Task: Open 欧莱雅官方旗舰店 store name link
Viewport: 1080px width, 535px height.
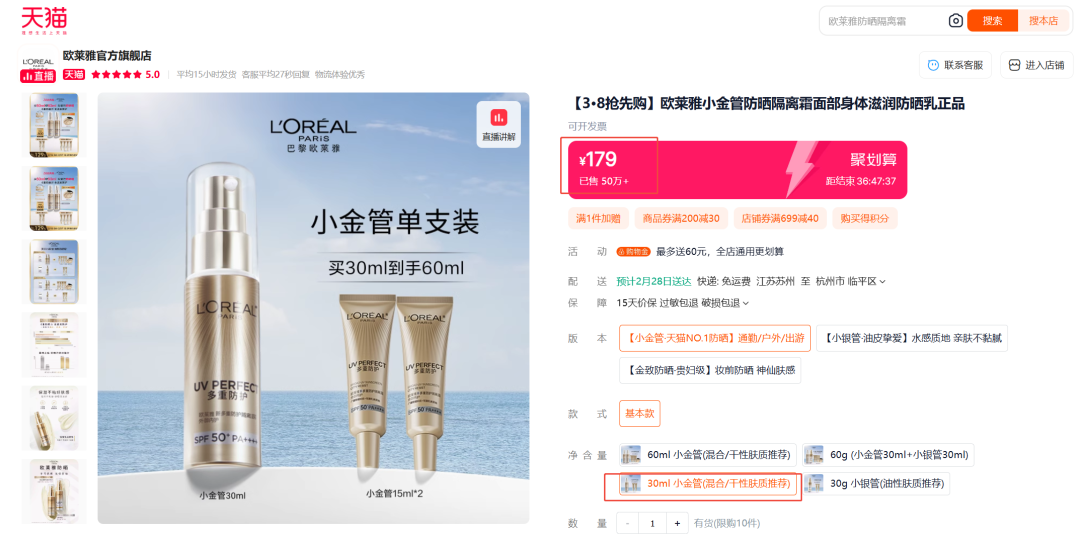Action: 107,56
